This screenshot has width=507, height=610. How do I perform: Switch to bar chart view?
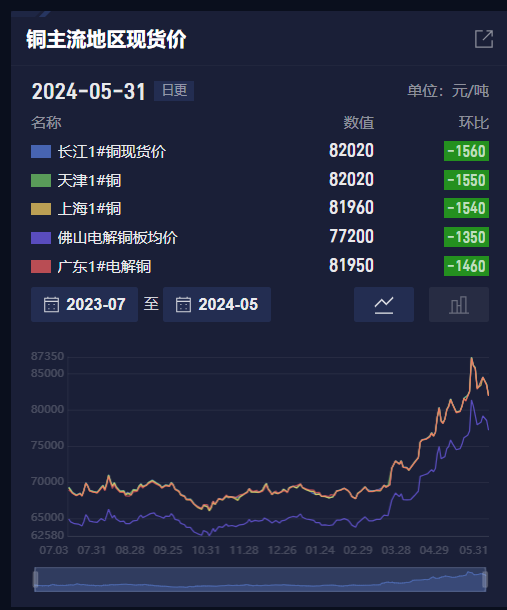click(x=459, y=305)
